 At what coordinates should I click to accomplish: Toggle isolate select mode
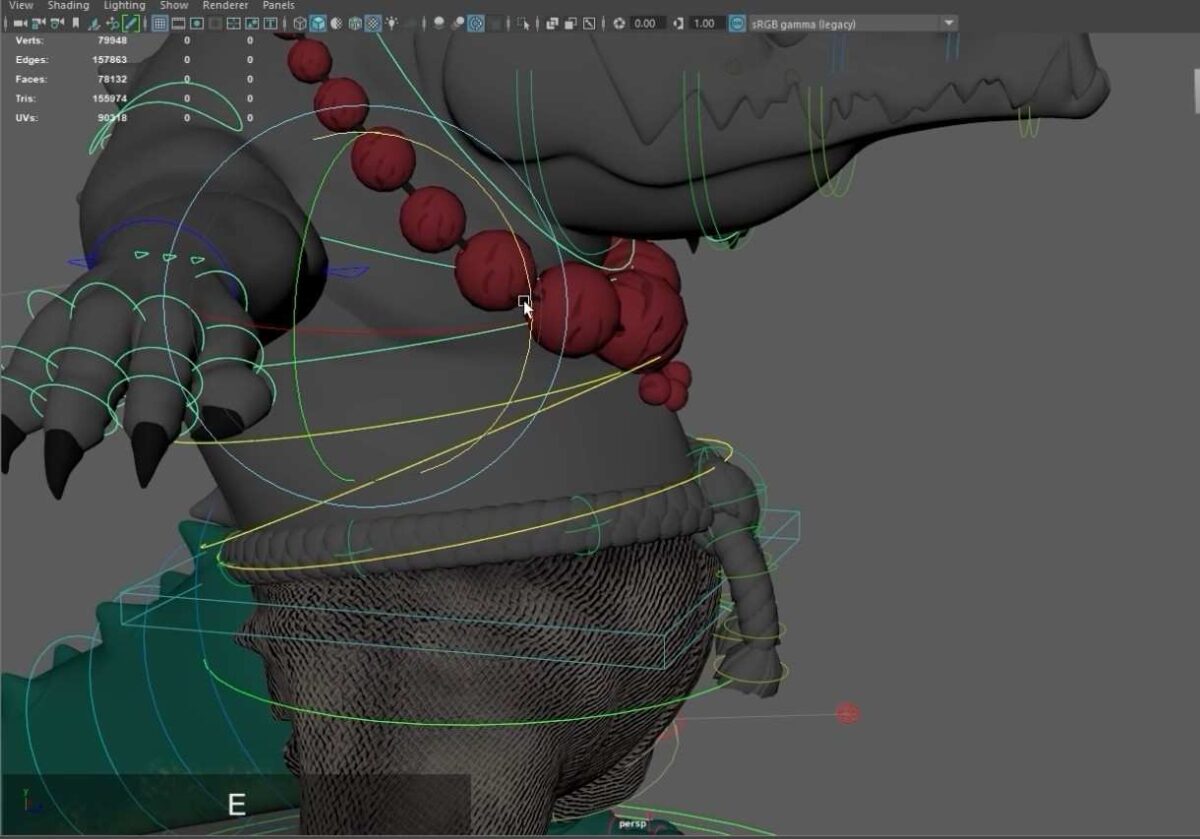(524, 23)
